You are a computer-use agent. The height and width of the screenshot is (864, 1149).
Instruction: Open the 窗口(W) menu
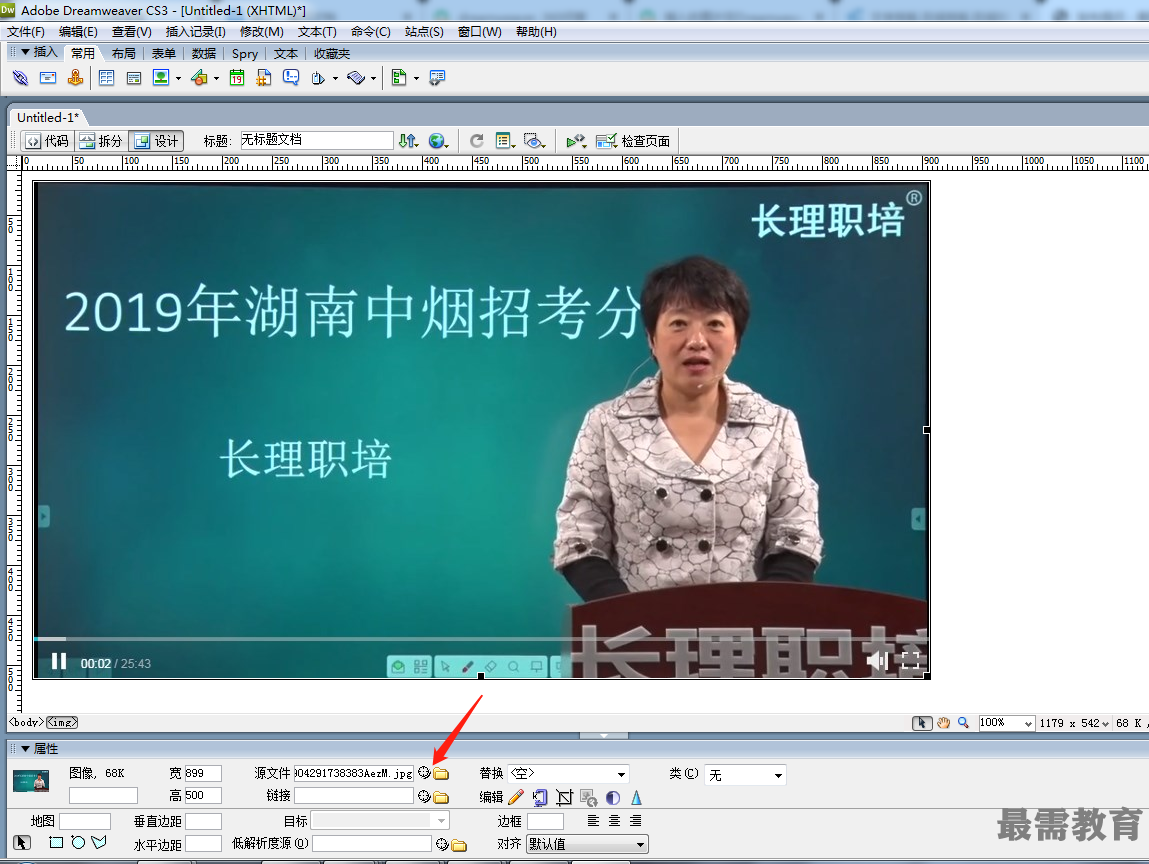(x=479, y=32)
